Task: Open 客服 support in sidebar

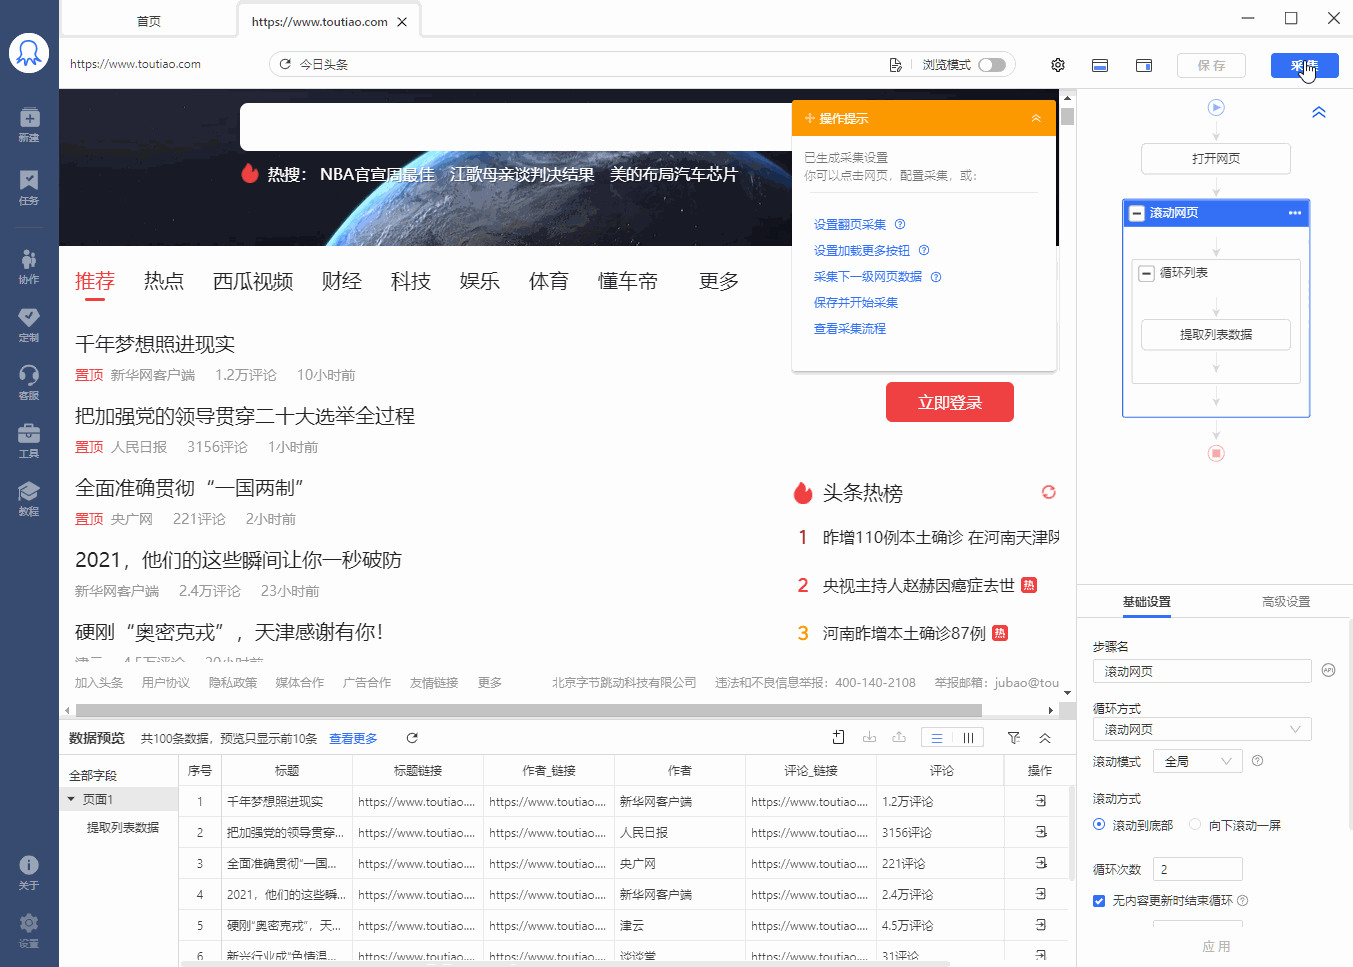Action: (29, 382)
